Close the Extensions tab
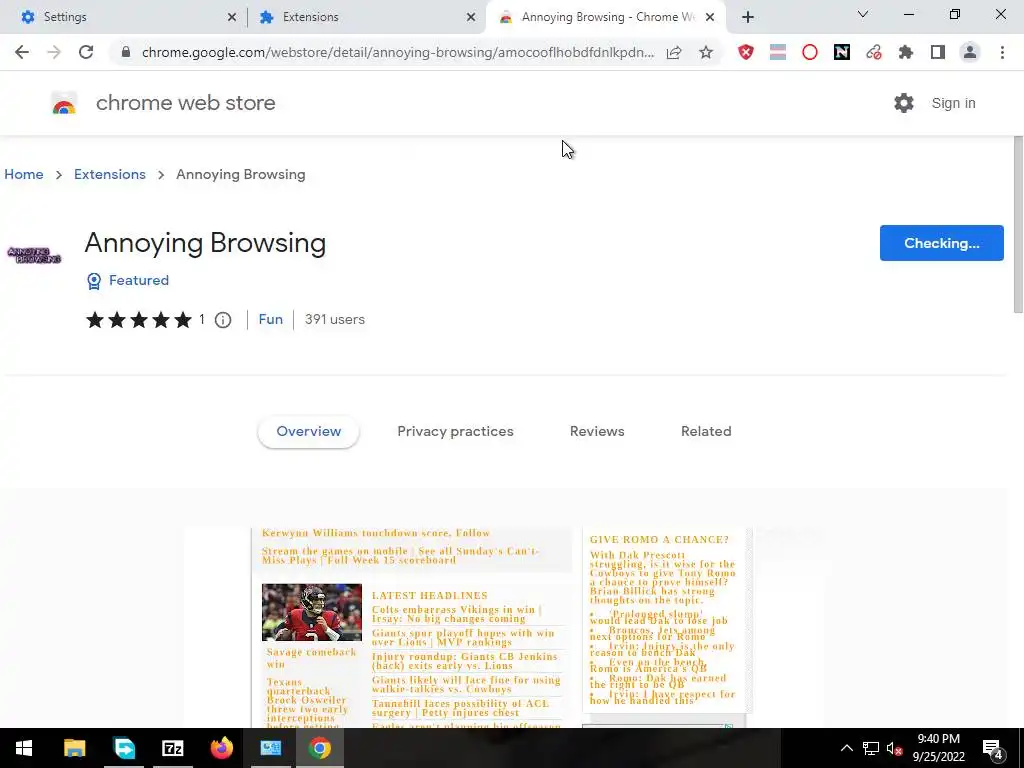 (x=471, y=18)
